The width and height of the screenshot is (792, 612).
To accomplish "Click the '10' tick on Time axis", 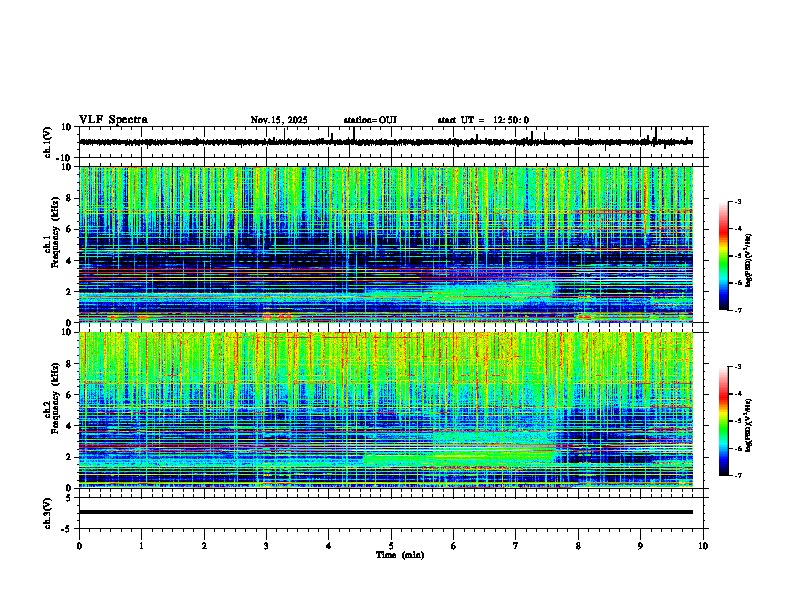I will pos(703,546).
